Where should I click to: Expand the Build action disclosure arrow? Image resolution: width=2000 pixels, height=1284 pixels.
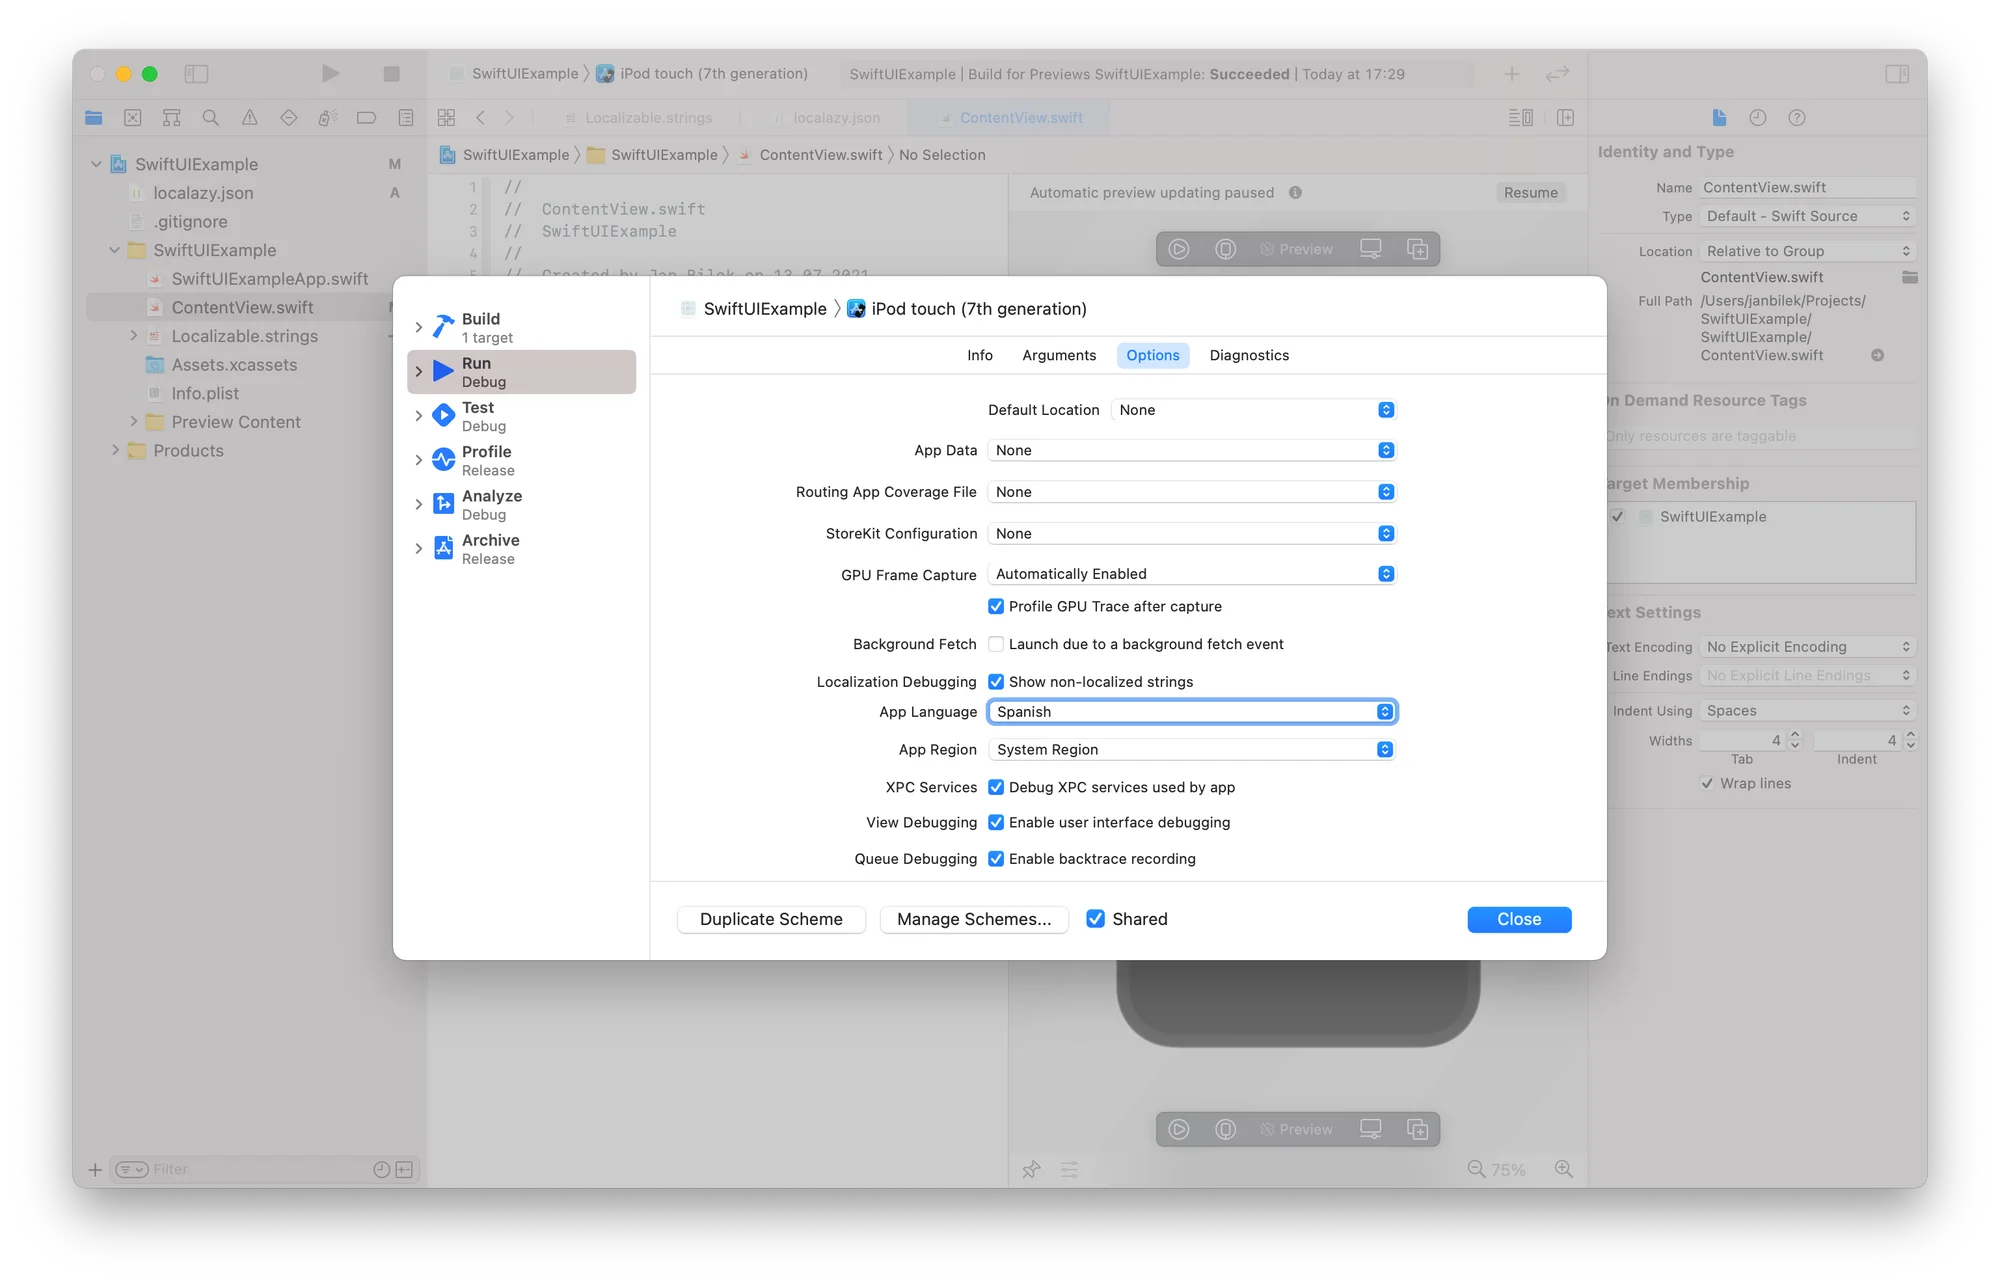[419, 328]
